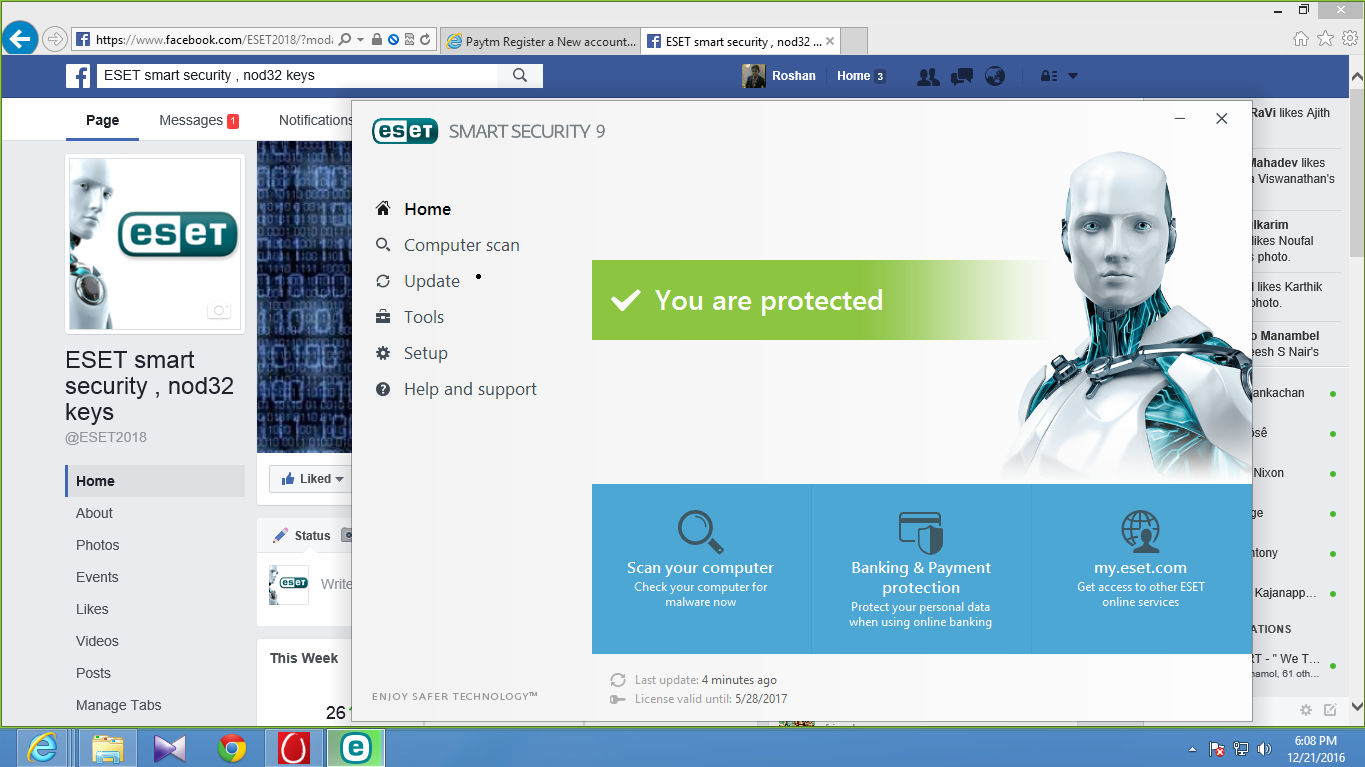Click the Facebook search field
The width and height of the screenshot is (1365, 767).
[297, 75]
